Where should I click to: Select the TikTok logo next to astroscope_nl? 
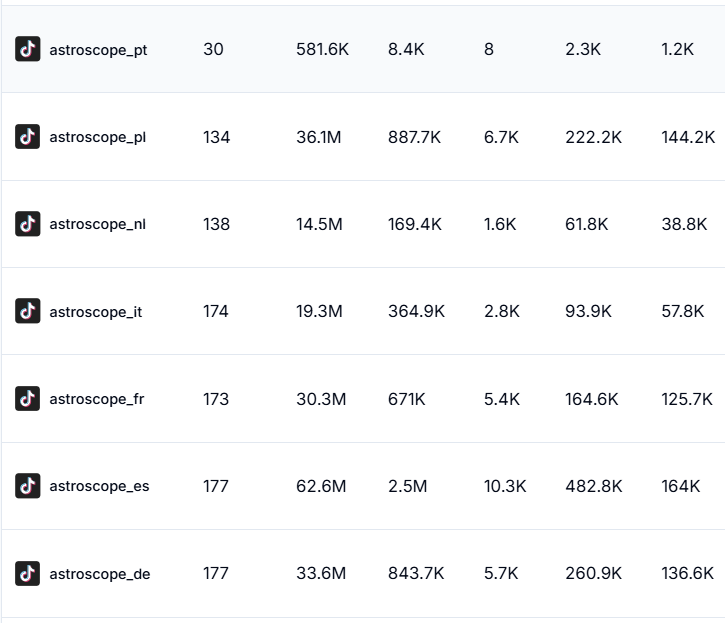coord(28,224)
